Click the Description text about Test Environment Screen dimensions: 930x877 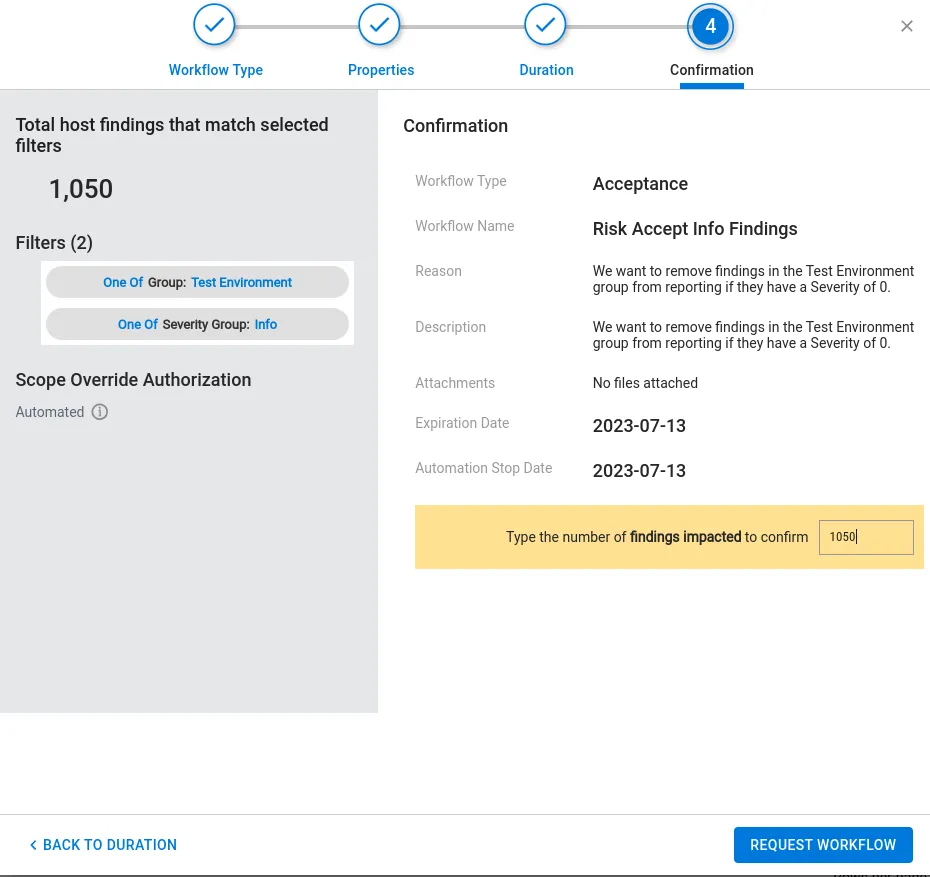point(753,335)
